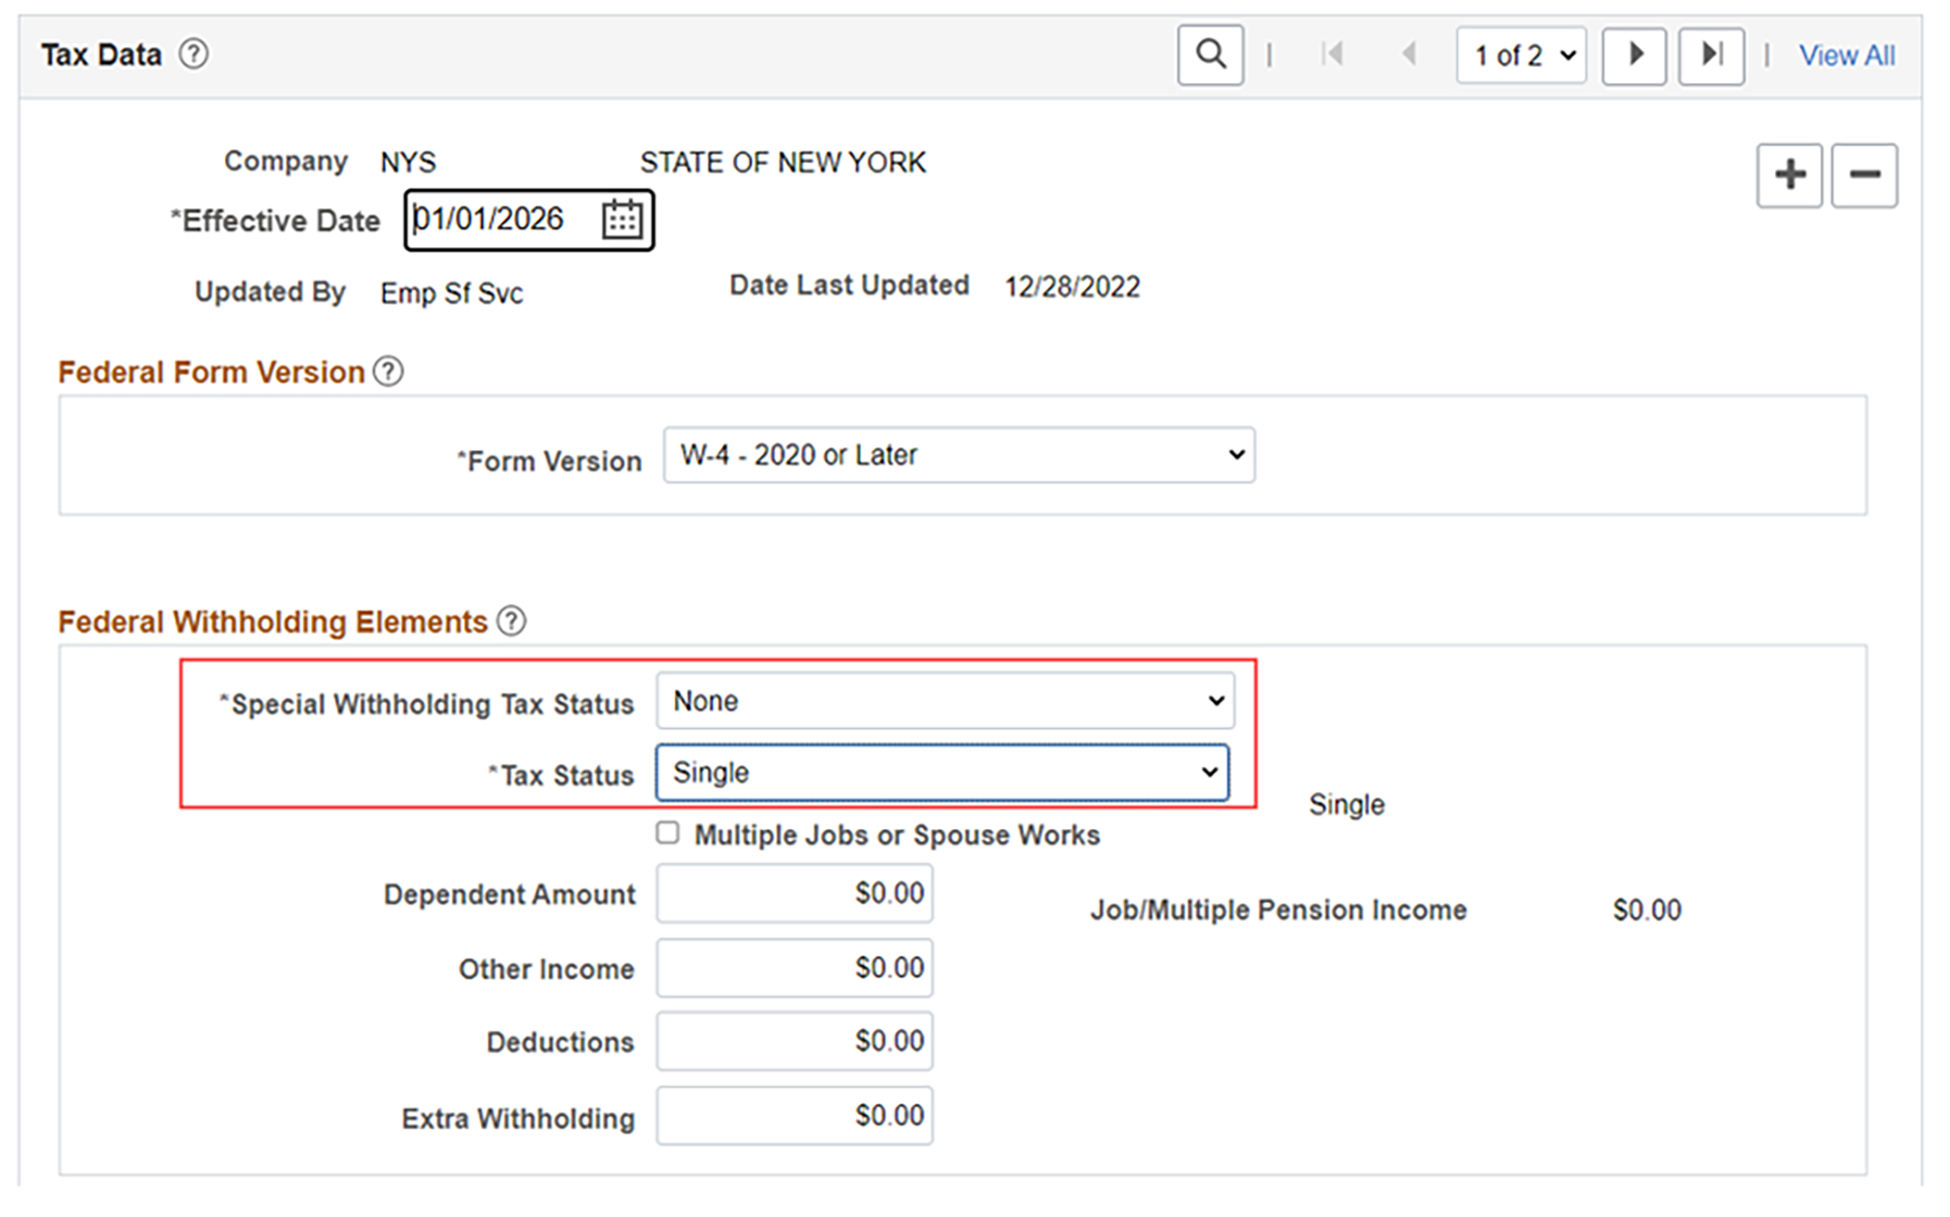Screen dimensions: 1950x1217
Task: Open the search lookup magnifier
Action: click(1210, 55)
